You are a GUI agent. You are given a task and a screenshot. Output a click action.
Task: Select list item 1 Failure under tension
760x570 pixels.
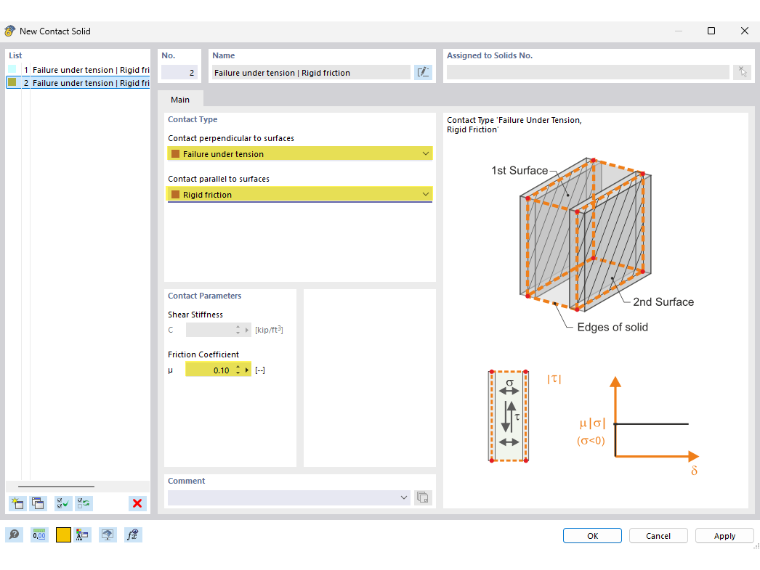(79, 70)
